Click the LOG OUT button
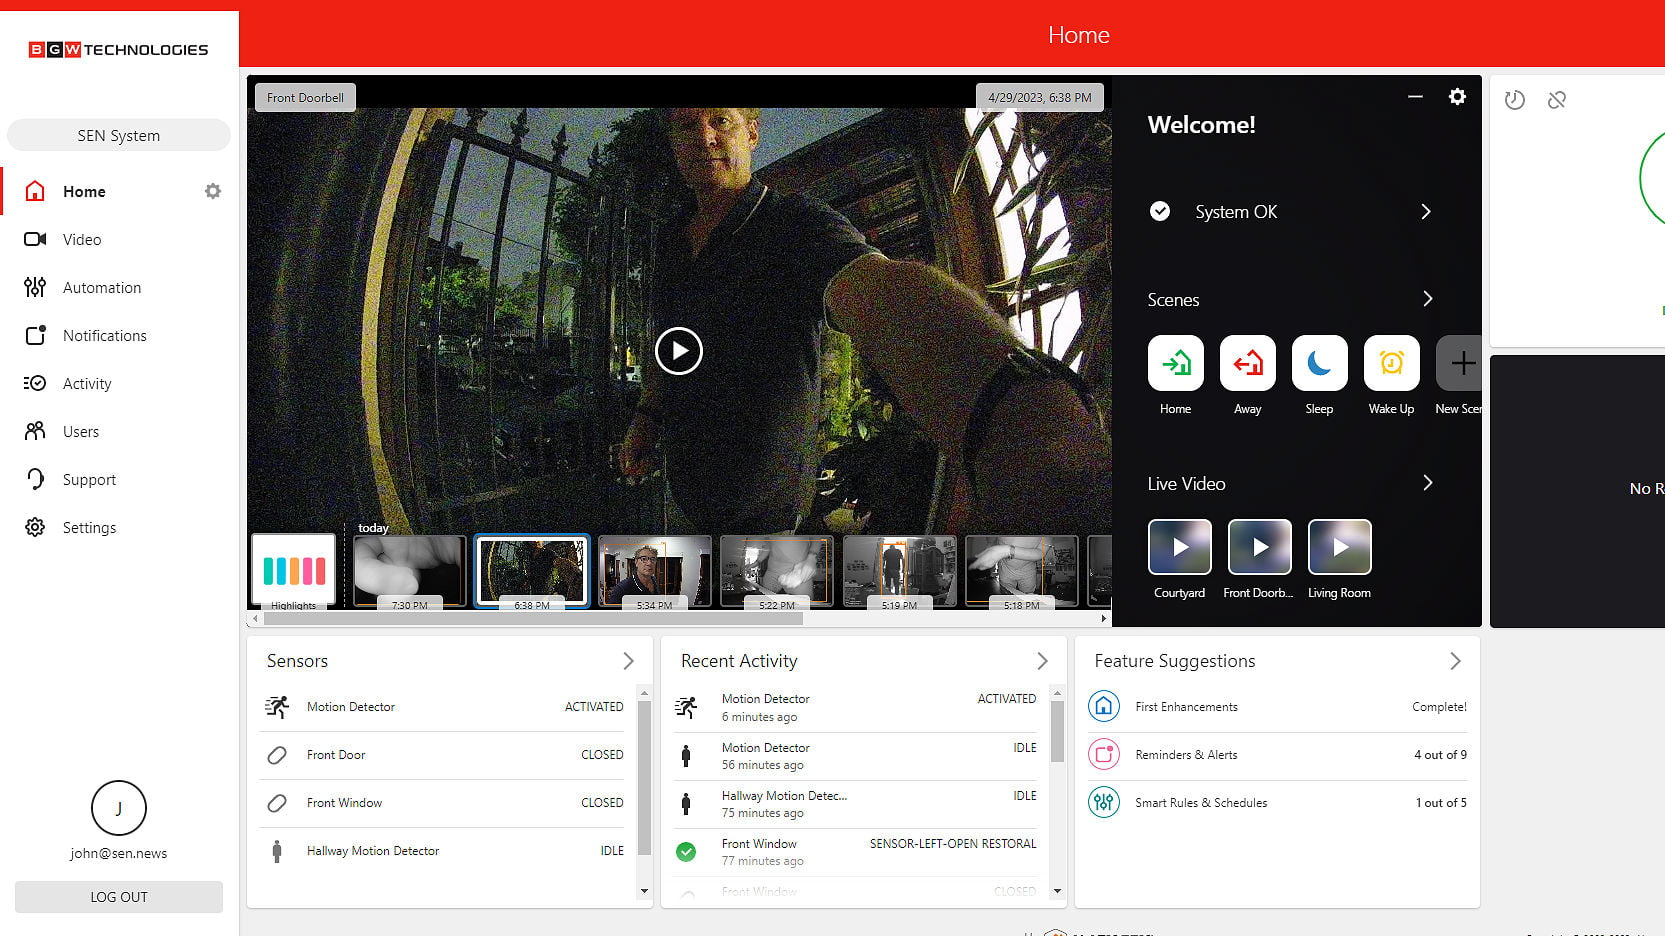Screen dimensions: 1665x936 click(x=119, y=897)
